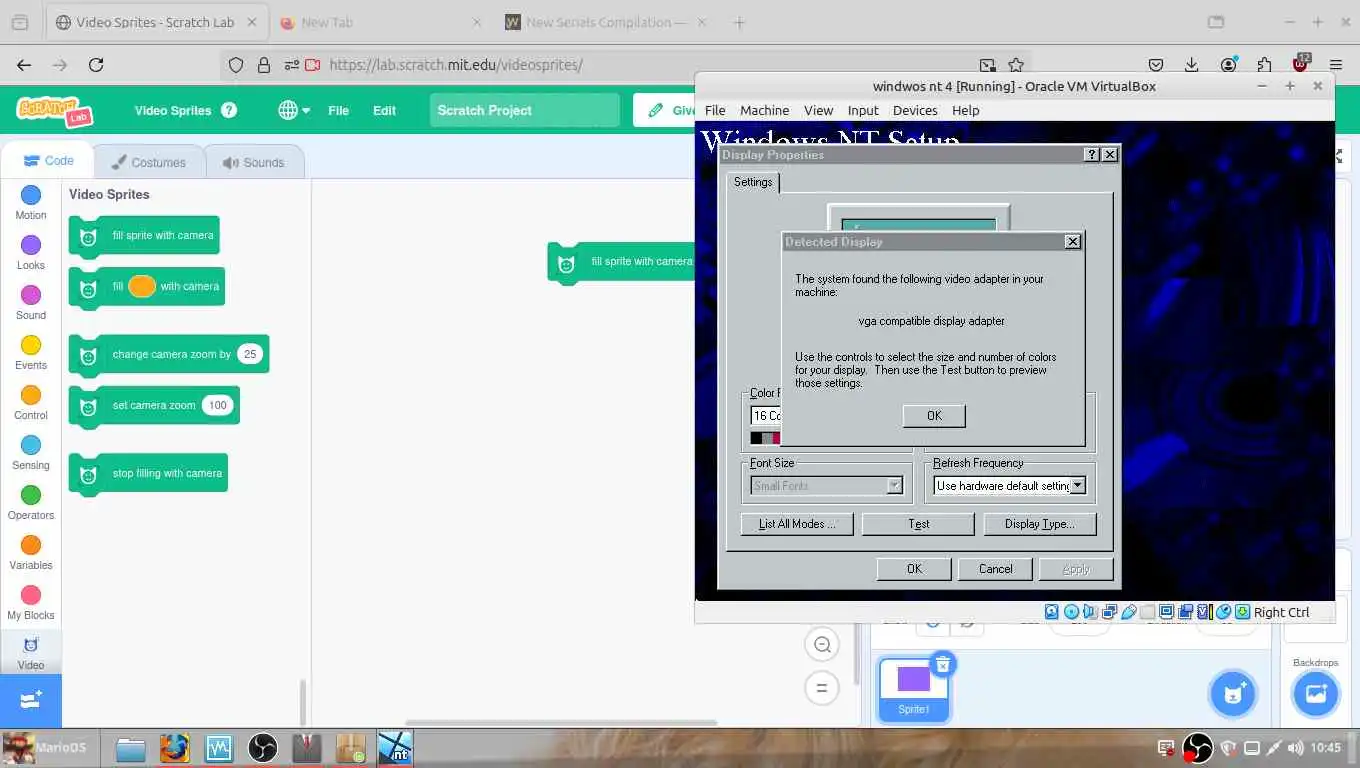Screen dimensions: 1360x768
Task: Open the add extension button
Action: click(x=31, y=700)
